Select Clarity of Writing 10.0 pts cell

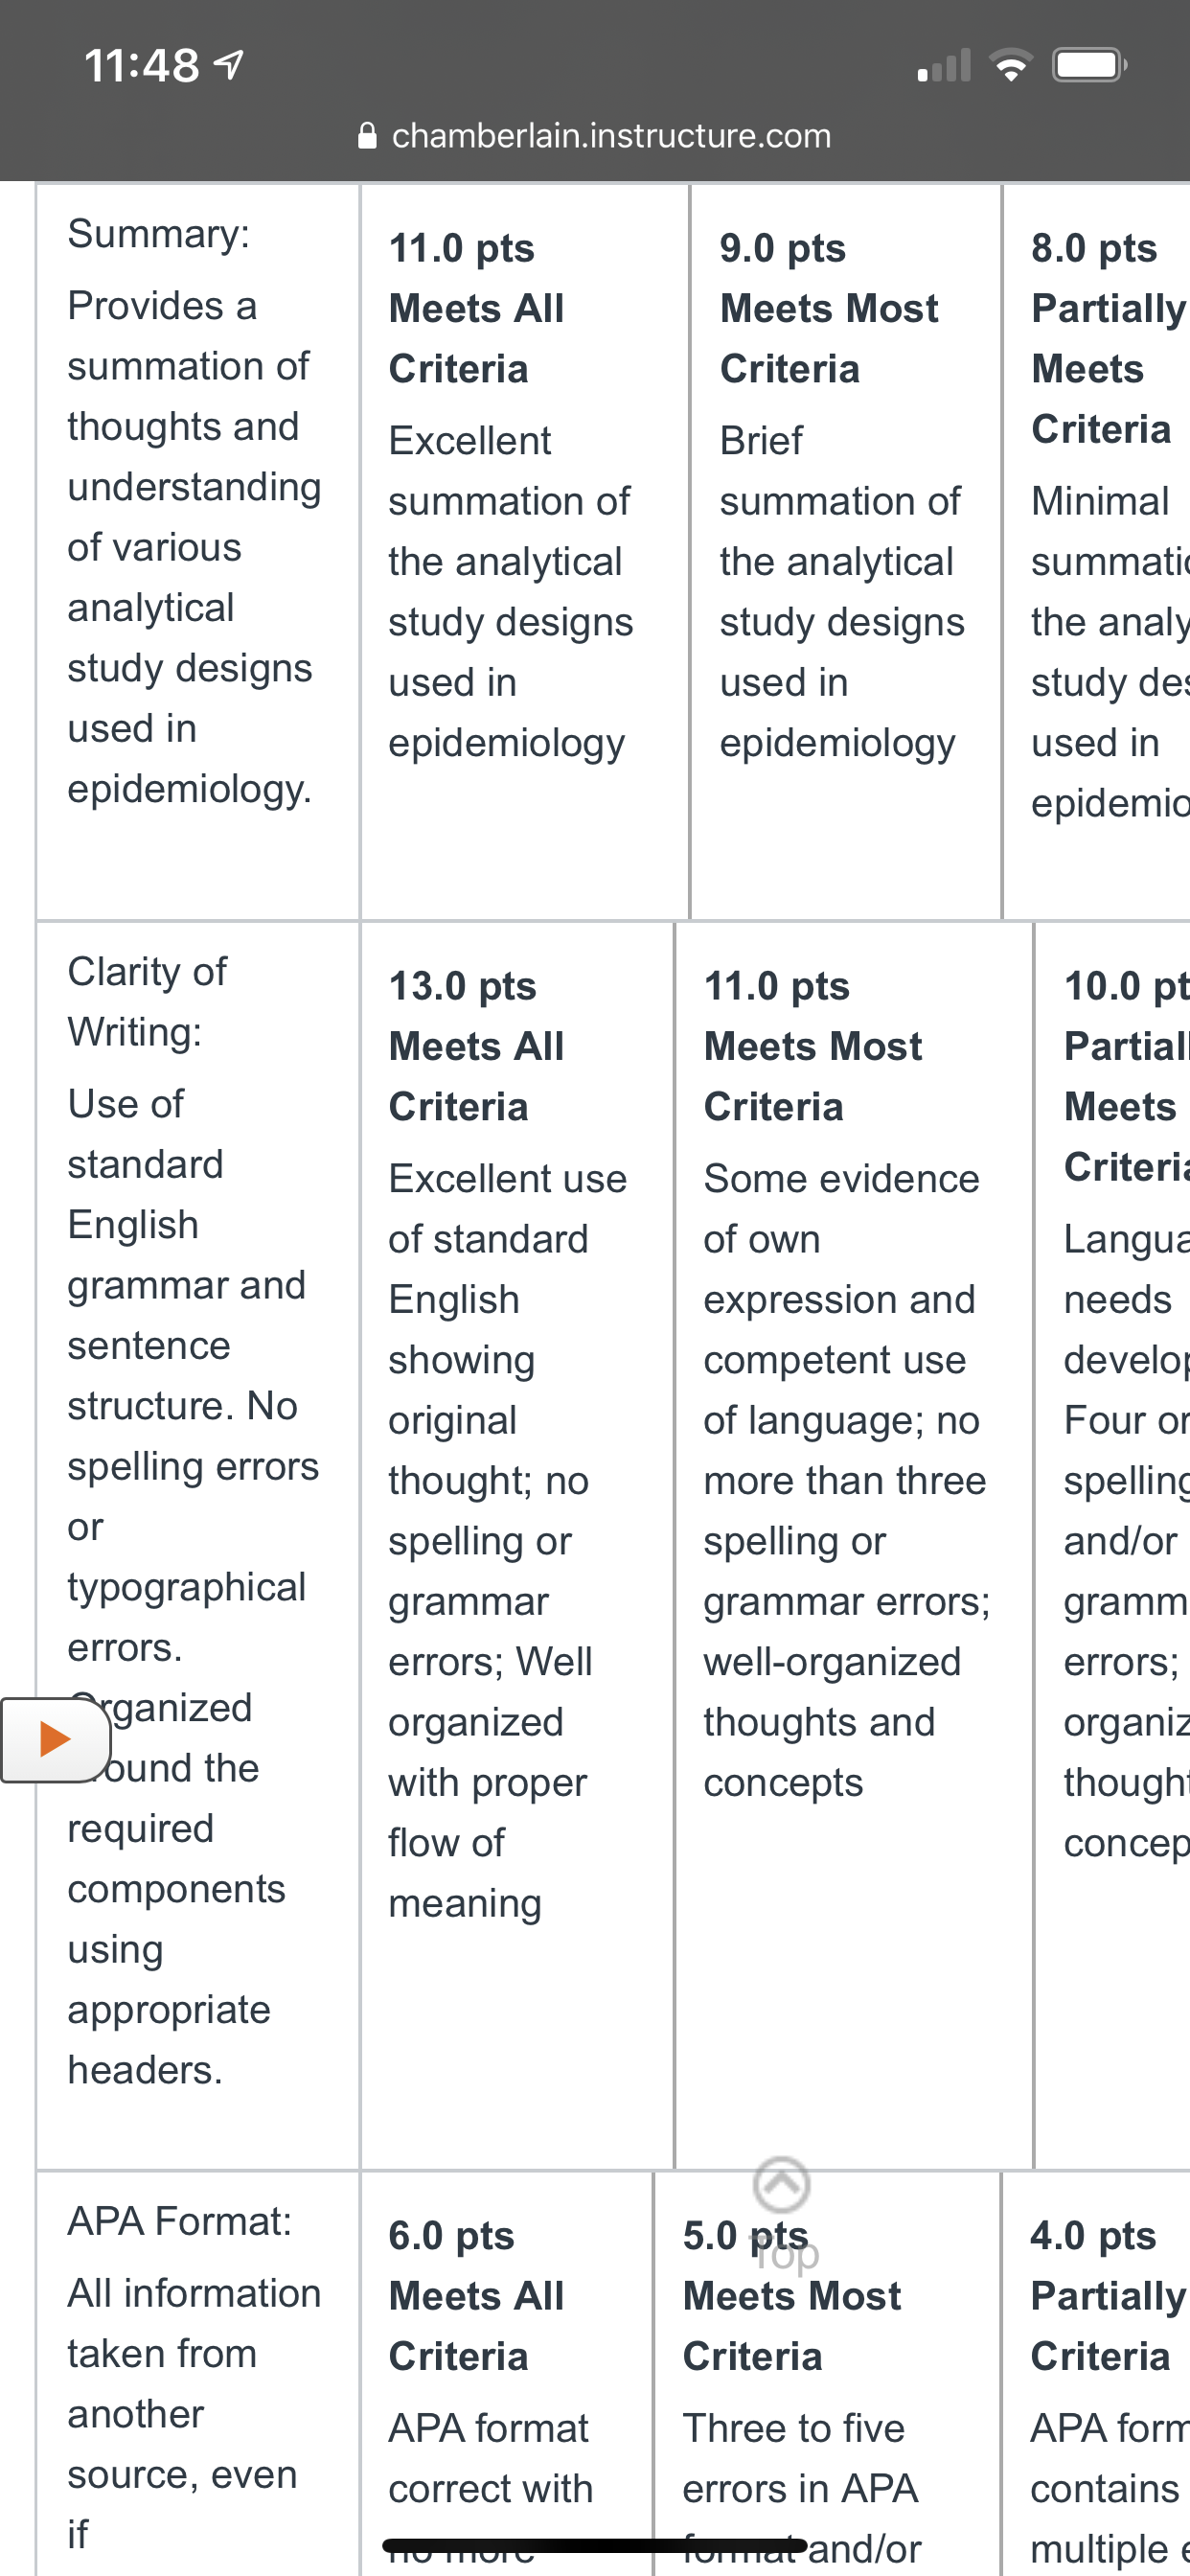(1112, 1546)
